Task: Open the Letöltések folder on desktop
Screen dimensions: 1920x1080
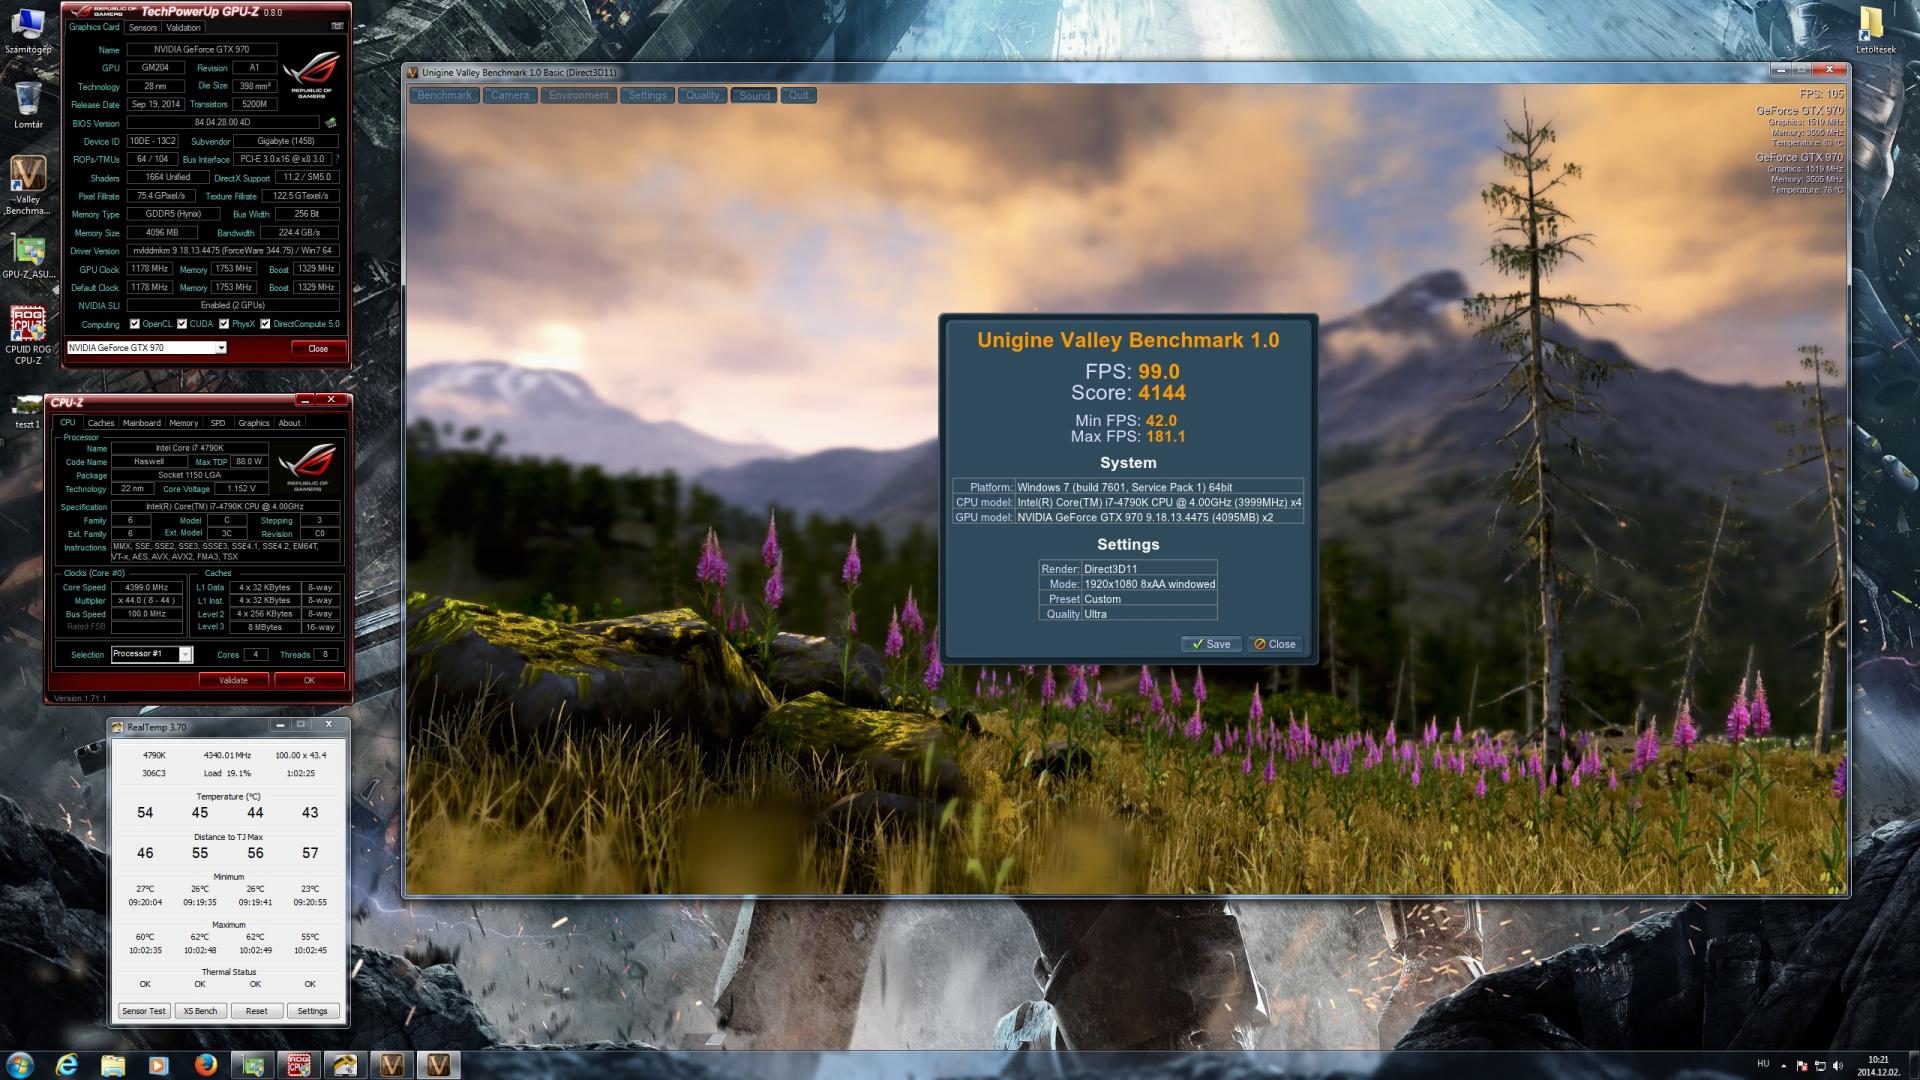Action: pyautogui.click(x=1875, y=30)
